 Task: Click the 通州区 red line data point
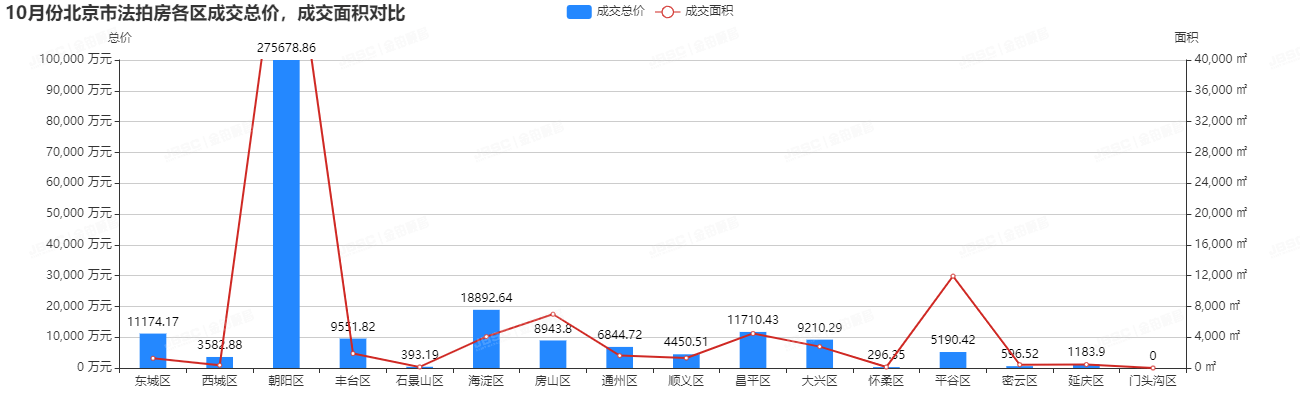[x=619, y=355]
